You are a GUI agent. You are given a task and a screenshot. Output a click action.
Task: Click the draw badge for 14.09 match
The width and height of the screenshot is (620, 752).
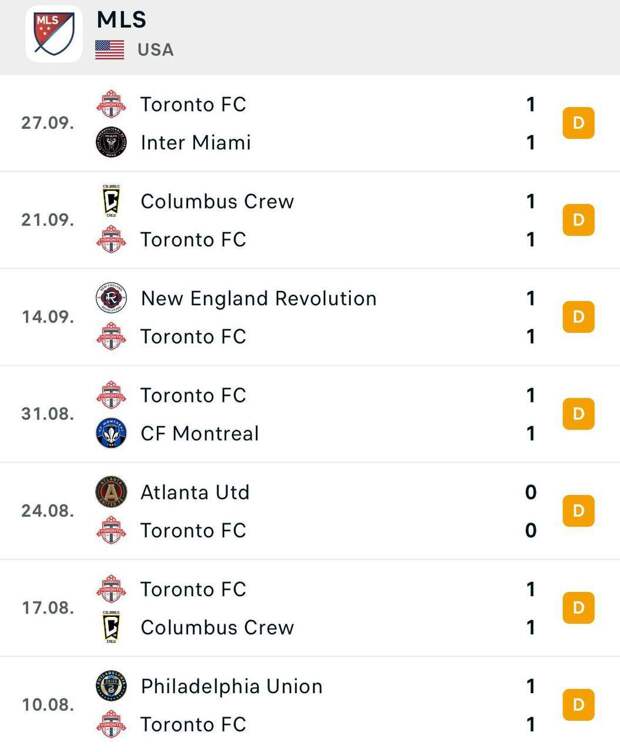click(x=578, y=317)
